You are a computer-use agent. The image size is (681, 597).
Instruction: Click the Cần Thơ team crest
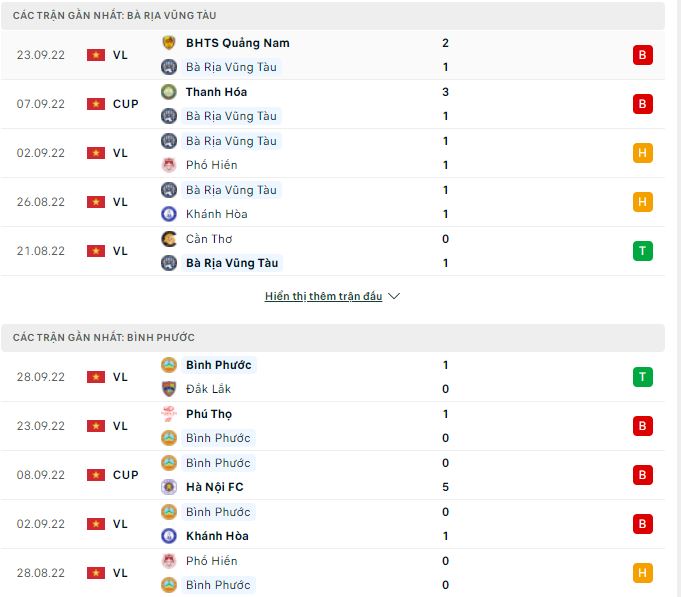coord(168,239)
